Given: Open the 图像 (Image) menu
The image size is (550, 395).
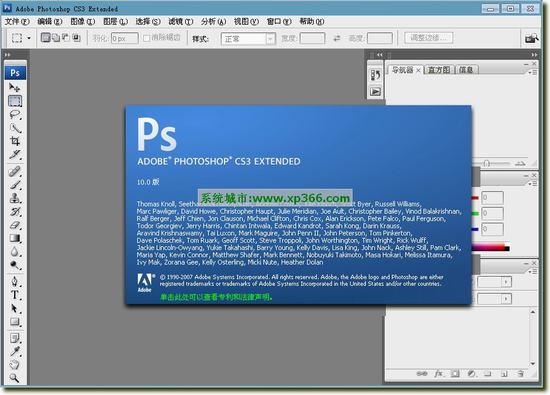Looking at the screenshot, I should [83, 22].
